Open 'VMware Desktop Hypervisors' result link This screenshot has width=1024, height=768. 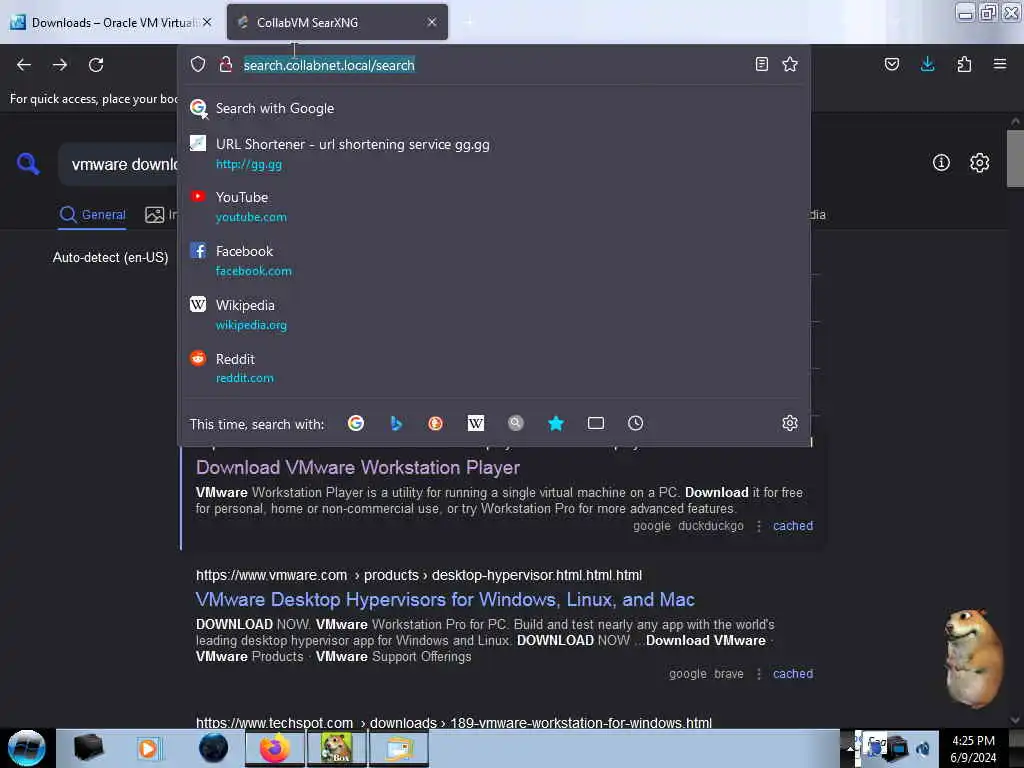coord(445,600)
